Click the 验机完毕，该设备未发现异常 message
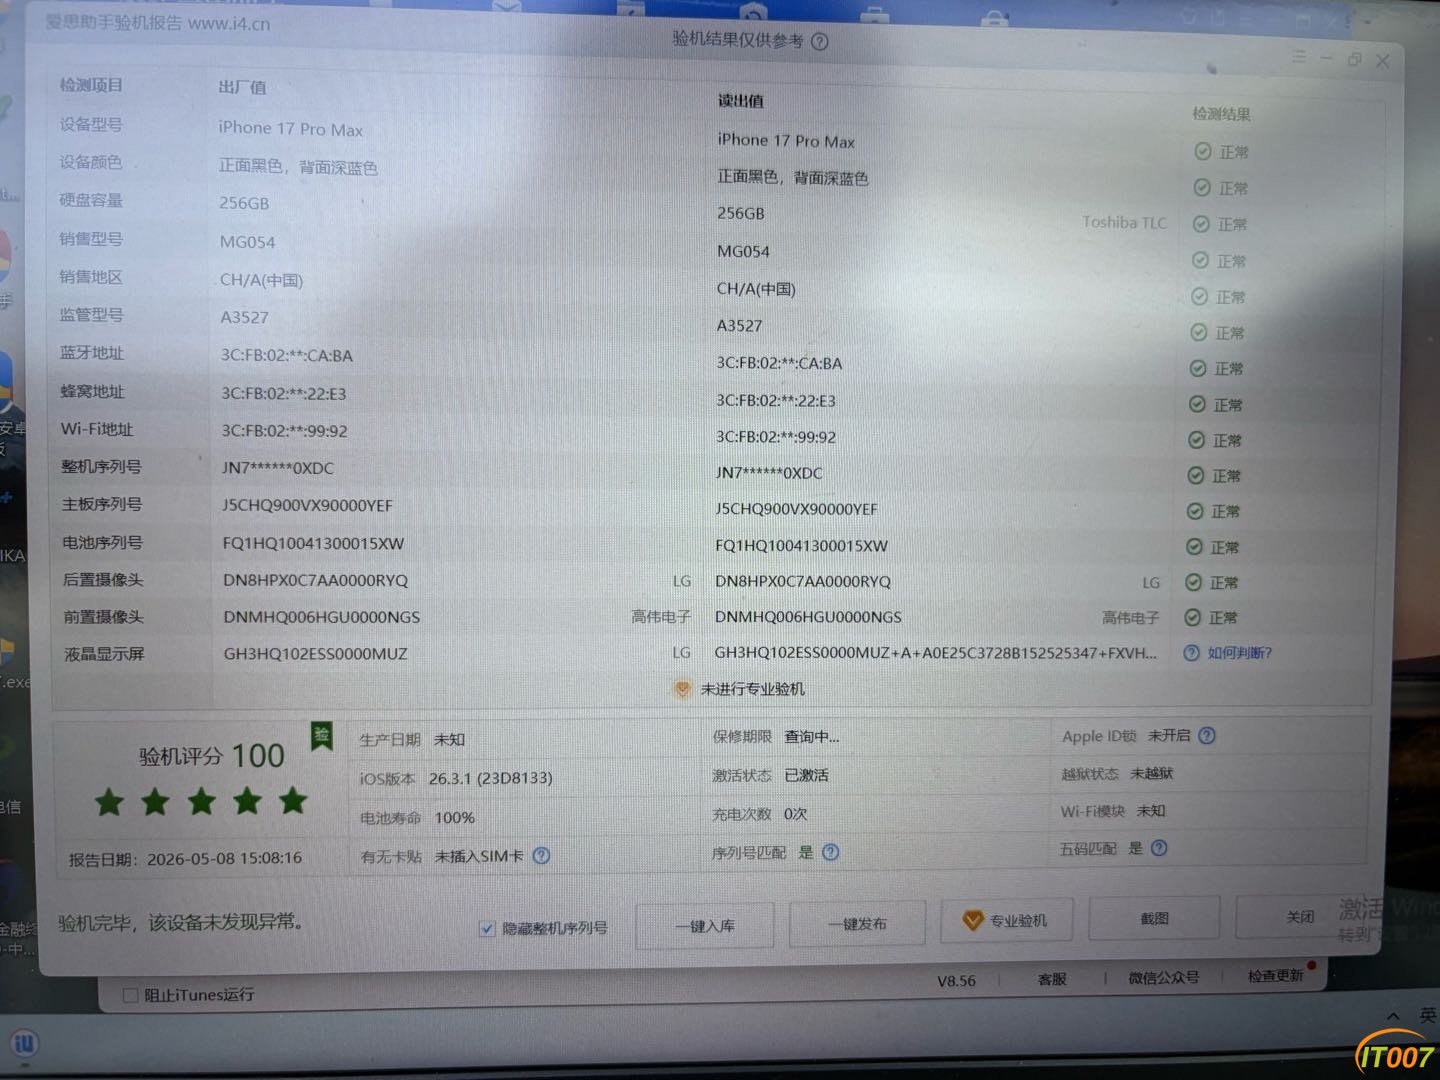Viewport: 1440px width, 1080px height. click(x=181, y=922)
